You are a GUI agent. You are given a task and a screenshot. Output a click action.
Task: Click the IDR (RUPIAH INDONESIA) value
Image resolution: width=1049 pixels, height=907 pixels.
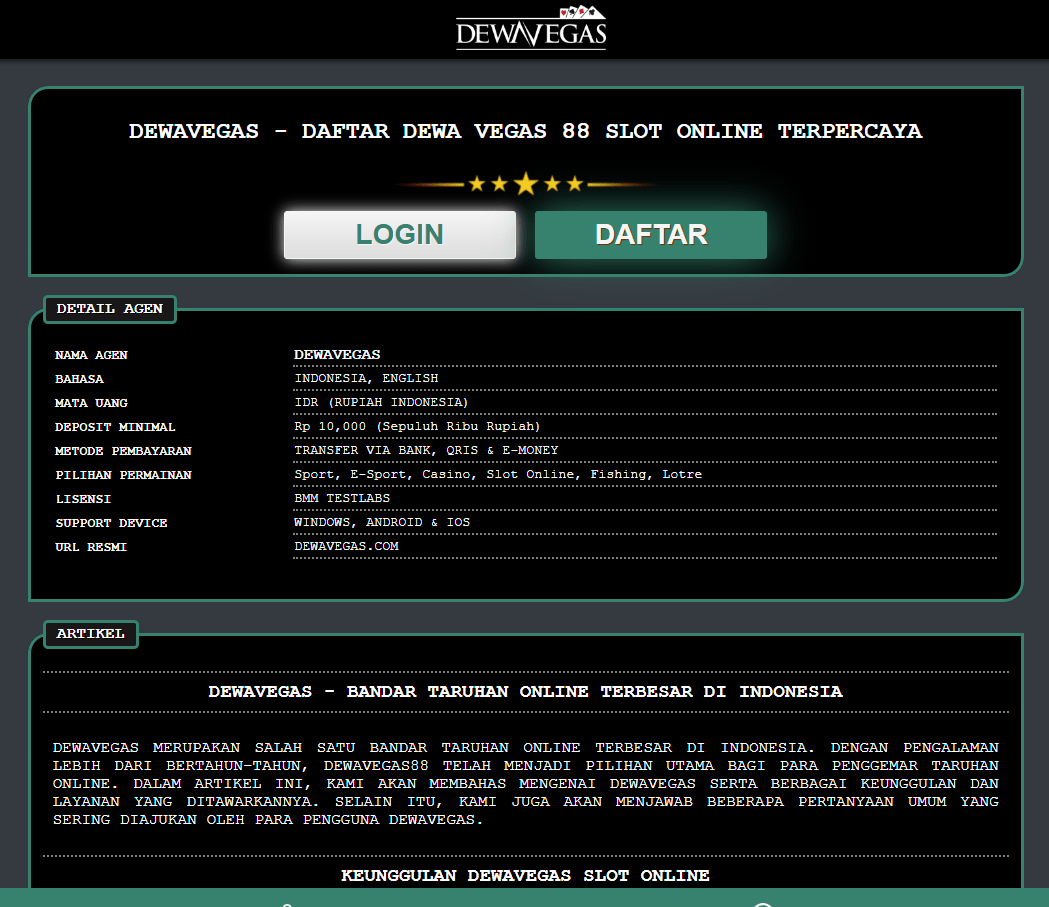click(x=381, y=403)
